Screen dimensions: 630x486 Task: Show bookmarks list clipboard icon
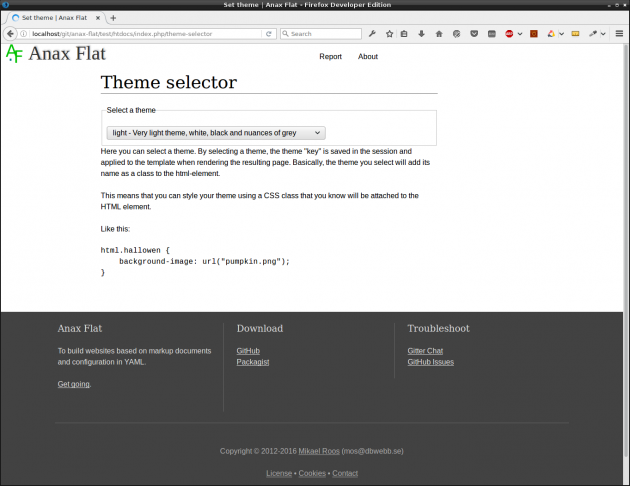pos(404,34)
